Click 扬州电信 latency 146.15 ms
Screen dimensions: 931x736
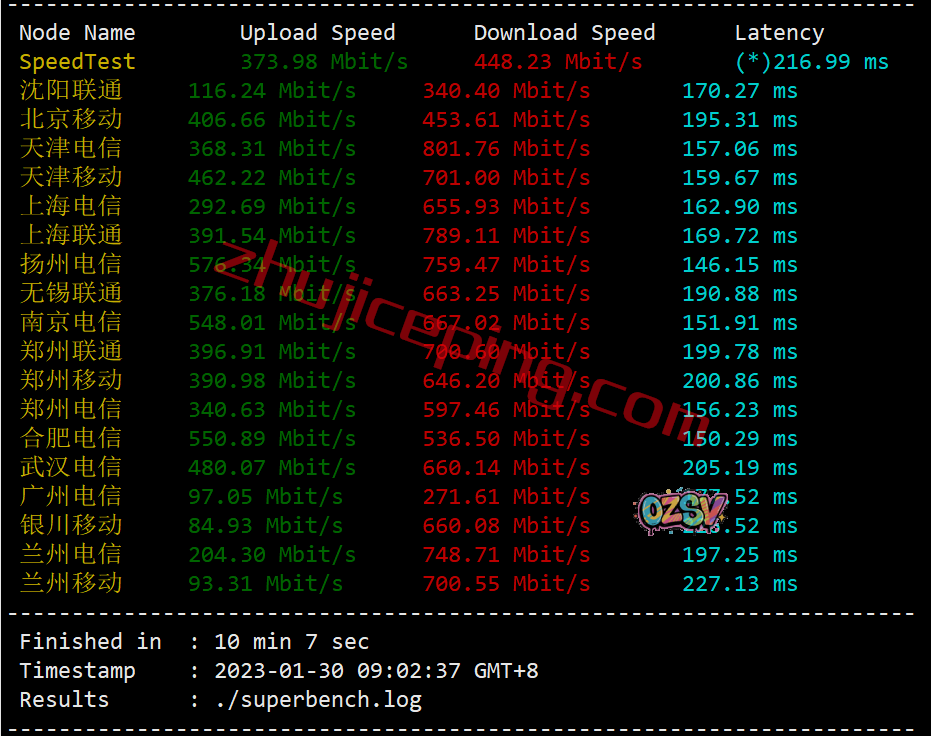[740, 265]
